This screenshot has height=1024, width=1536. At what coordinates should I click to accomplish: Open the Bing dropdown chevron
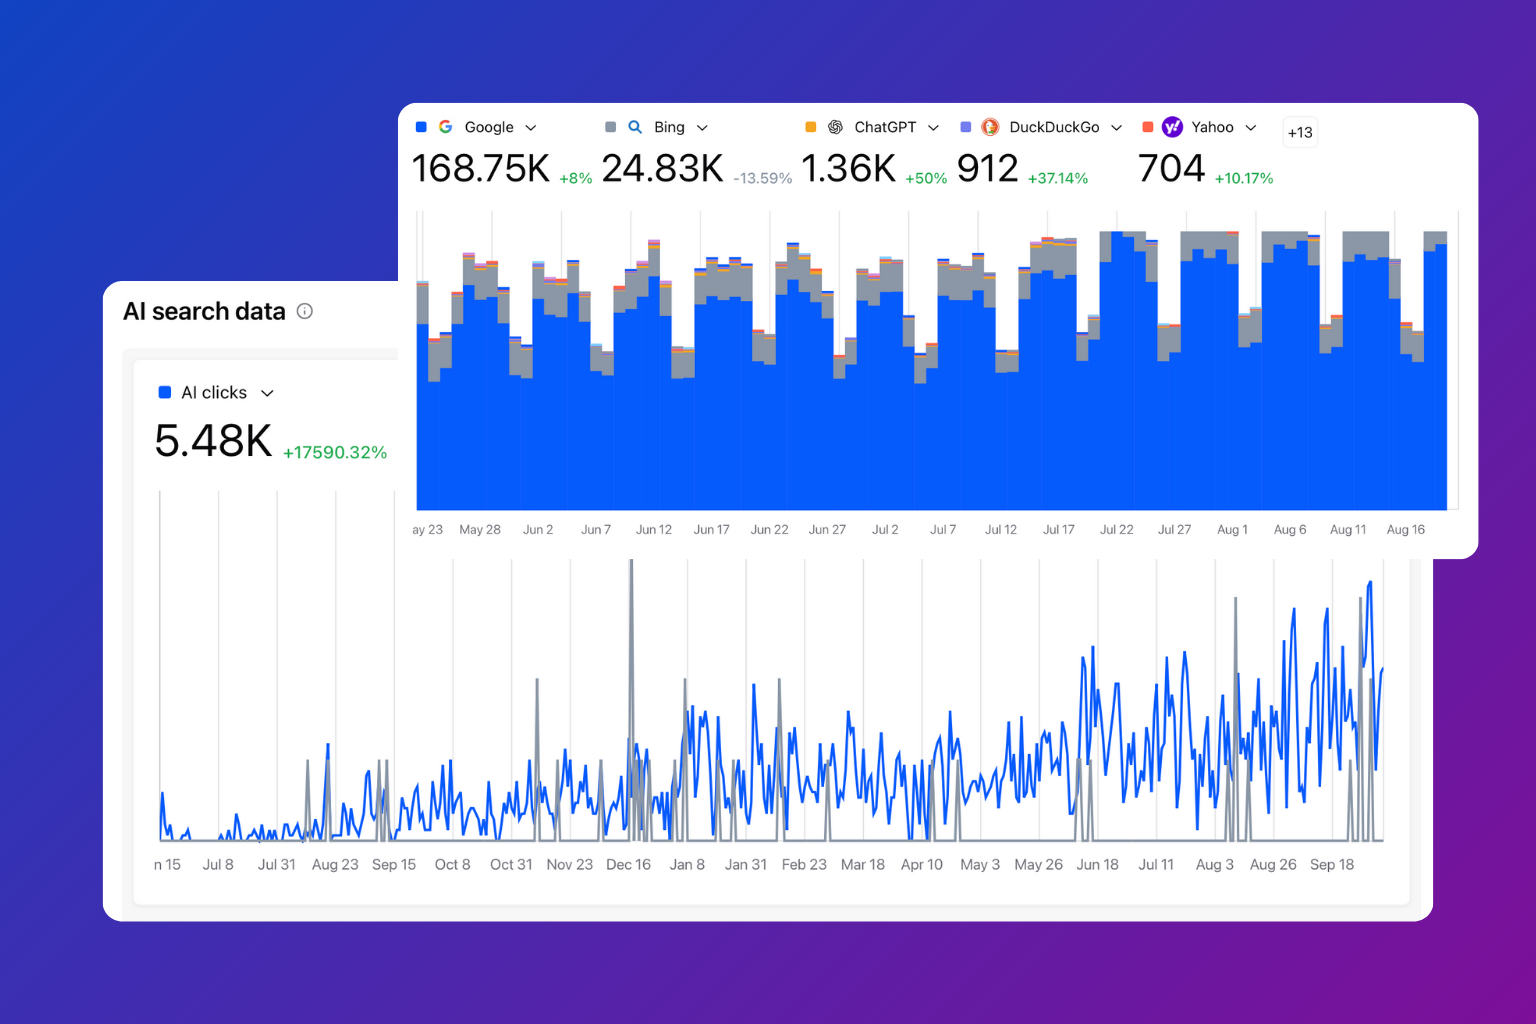tap(702, 128)
